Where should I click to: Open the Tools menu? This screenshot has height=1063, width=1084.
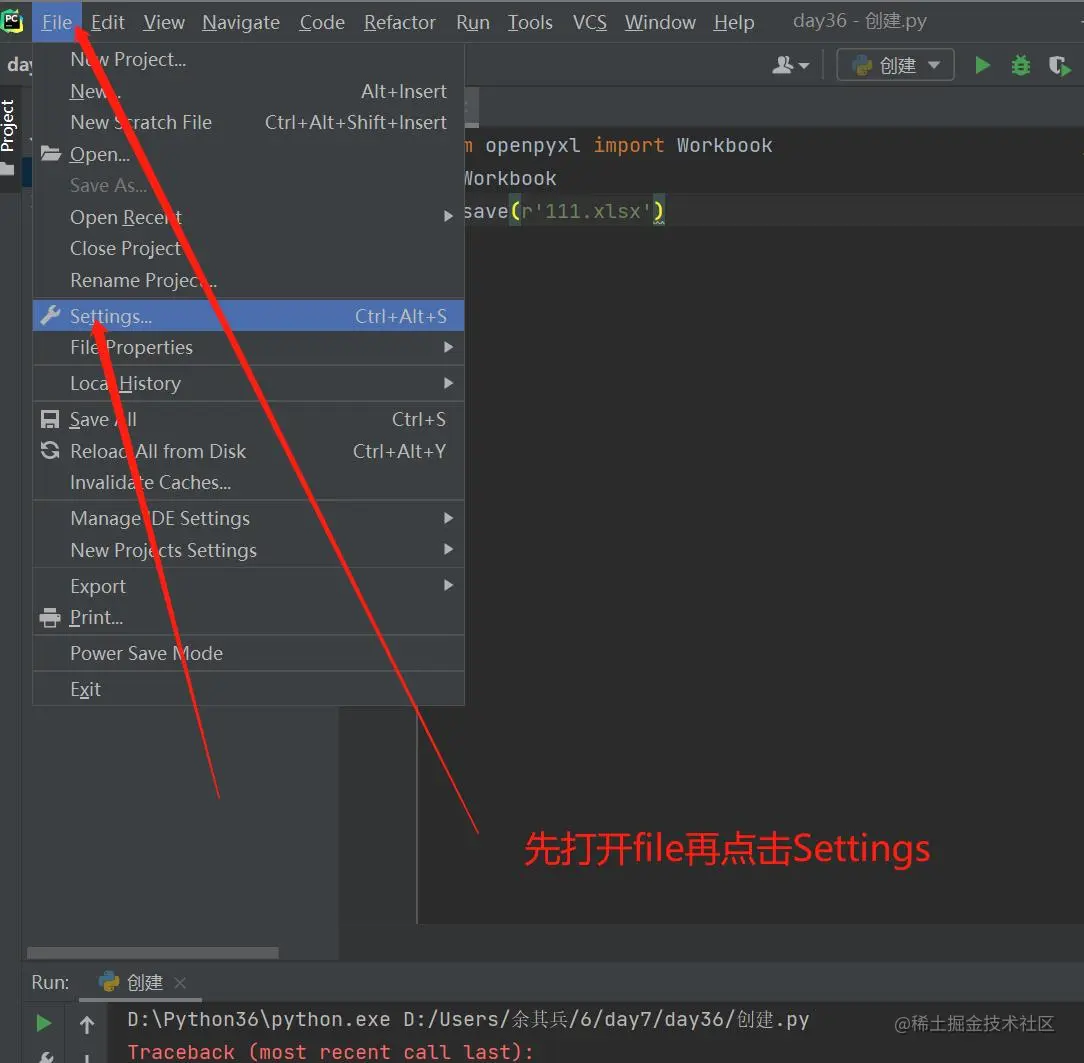click(x=530, y=22)
